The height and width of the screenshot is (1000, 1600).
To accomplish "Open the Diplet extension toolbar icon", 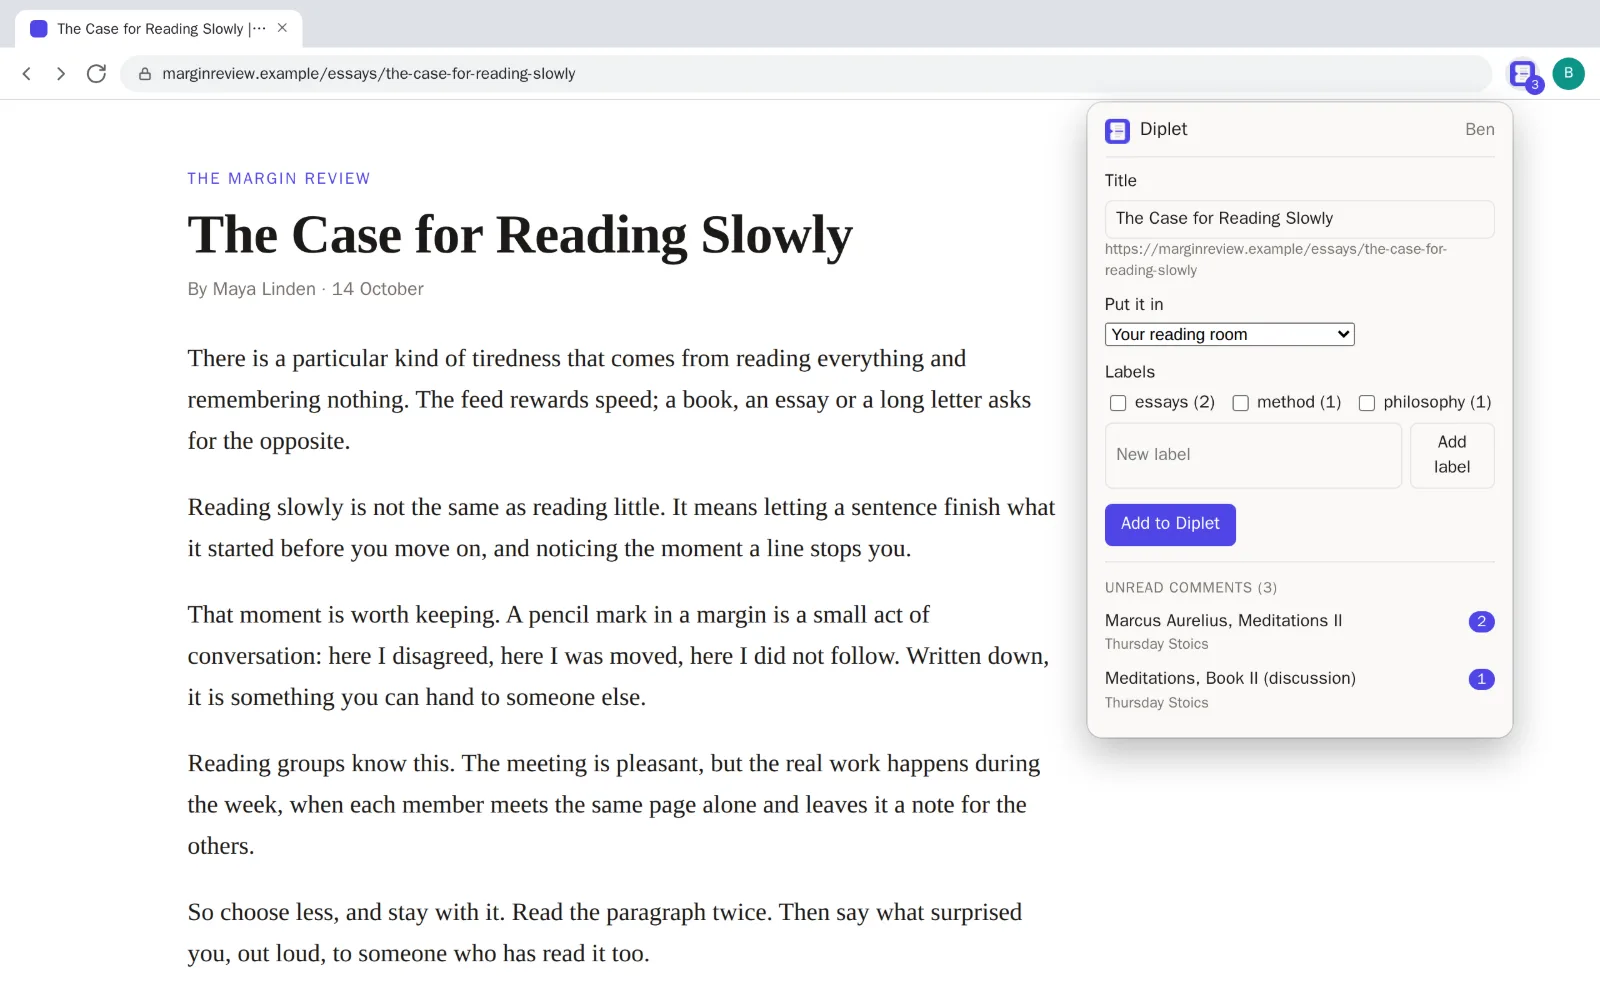I will [x=1523, y=74].
